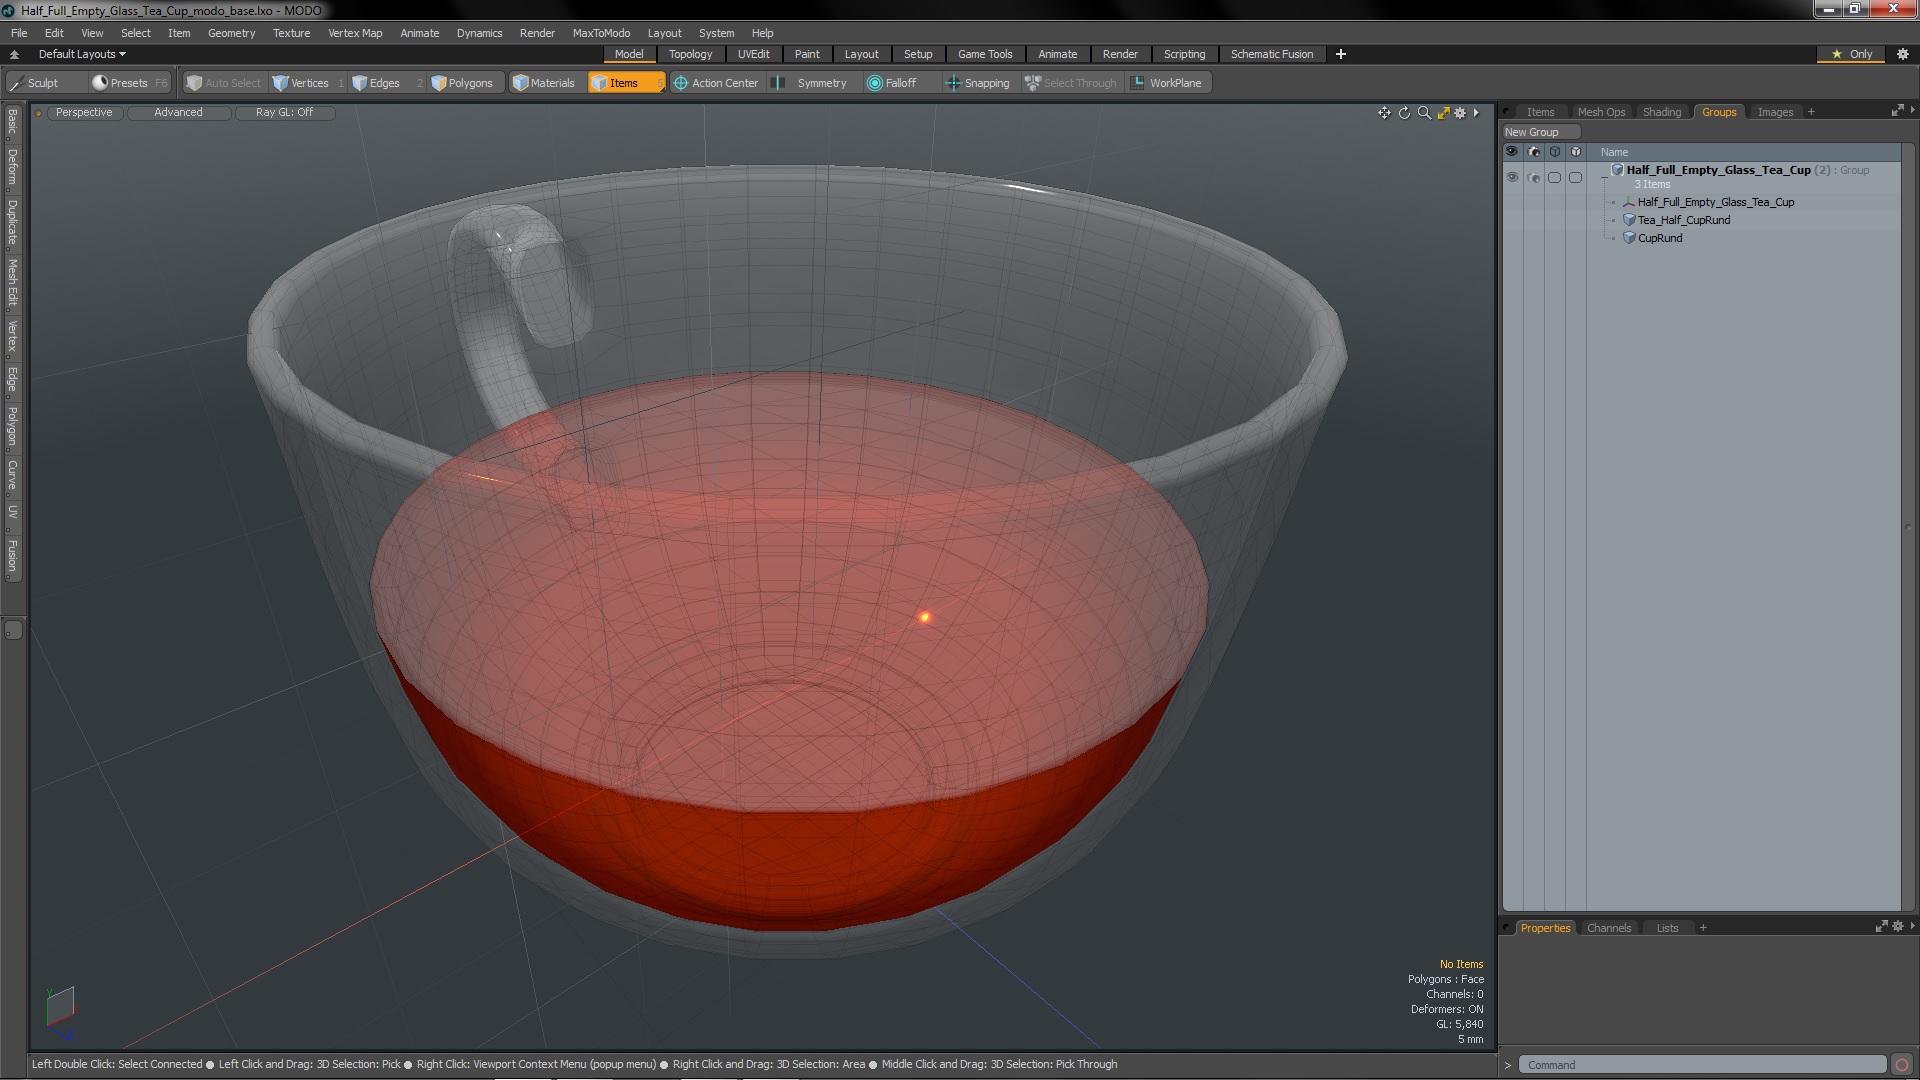Expand viewport options arrow beside the gear

[x=1476, y=113]
